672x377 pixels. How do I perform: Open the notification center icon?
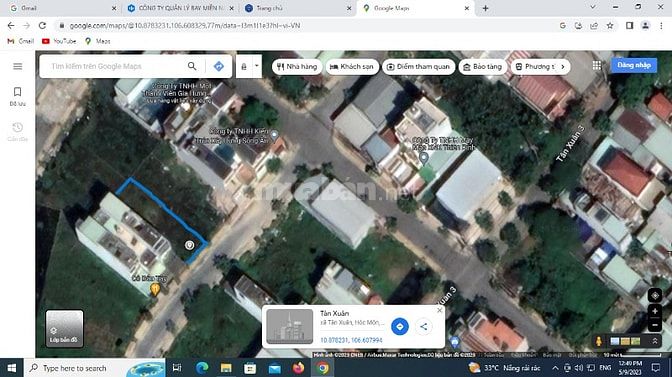(656, 368)
